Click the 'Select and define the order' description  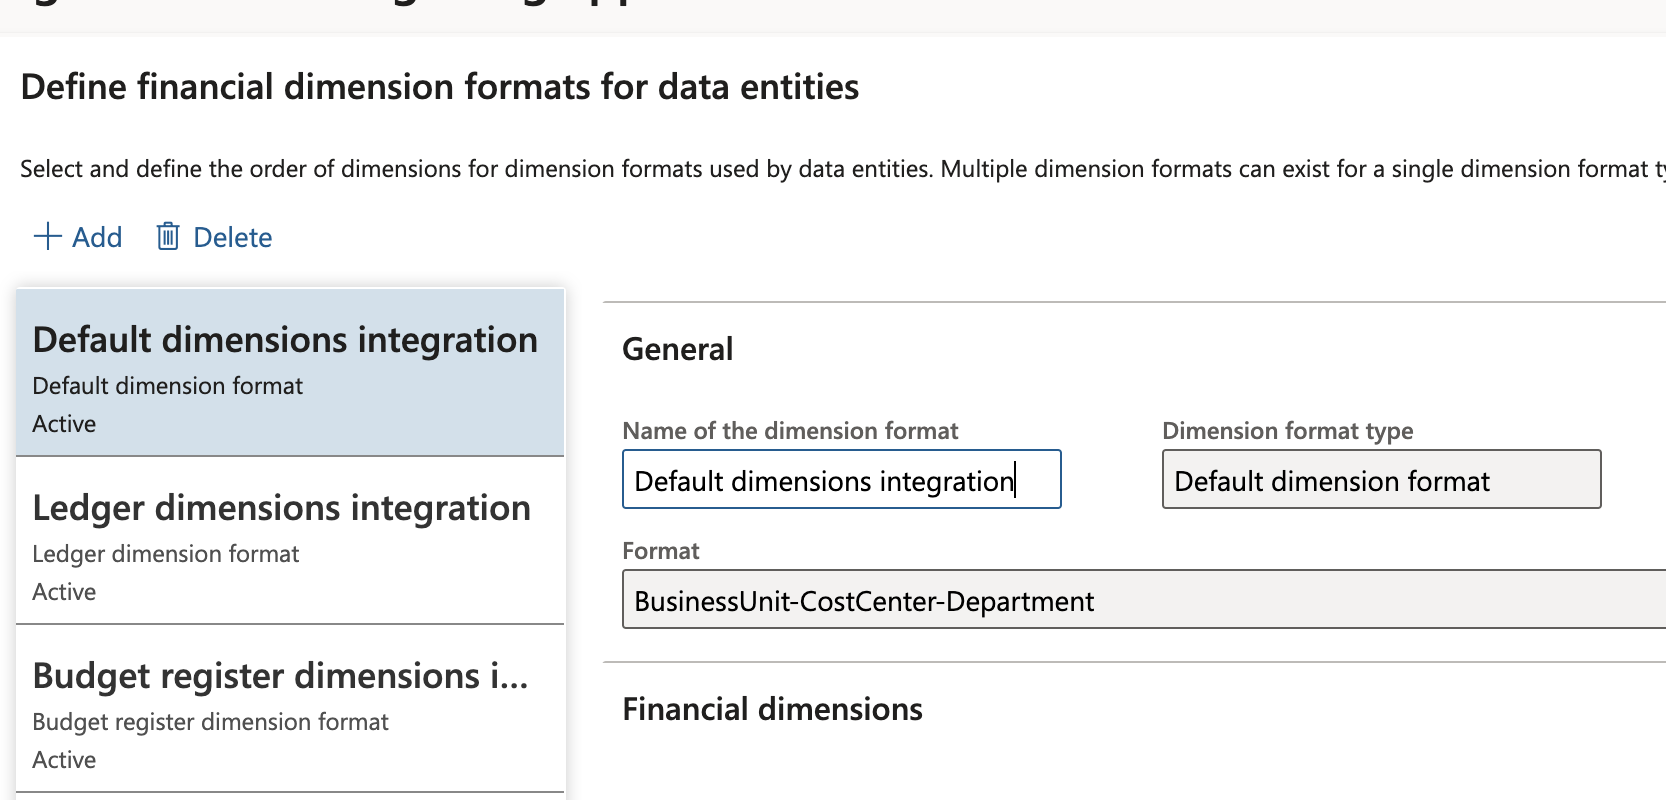click(x=843, y=169)
